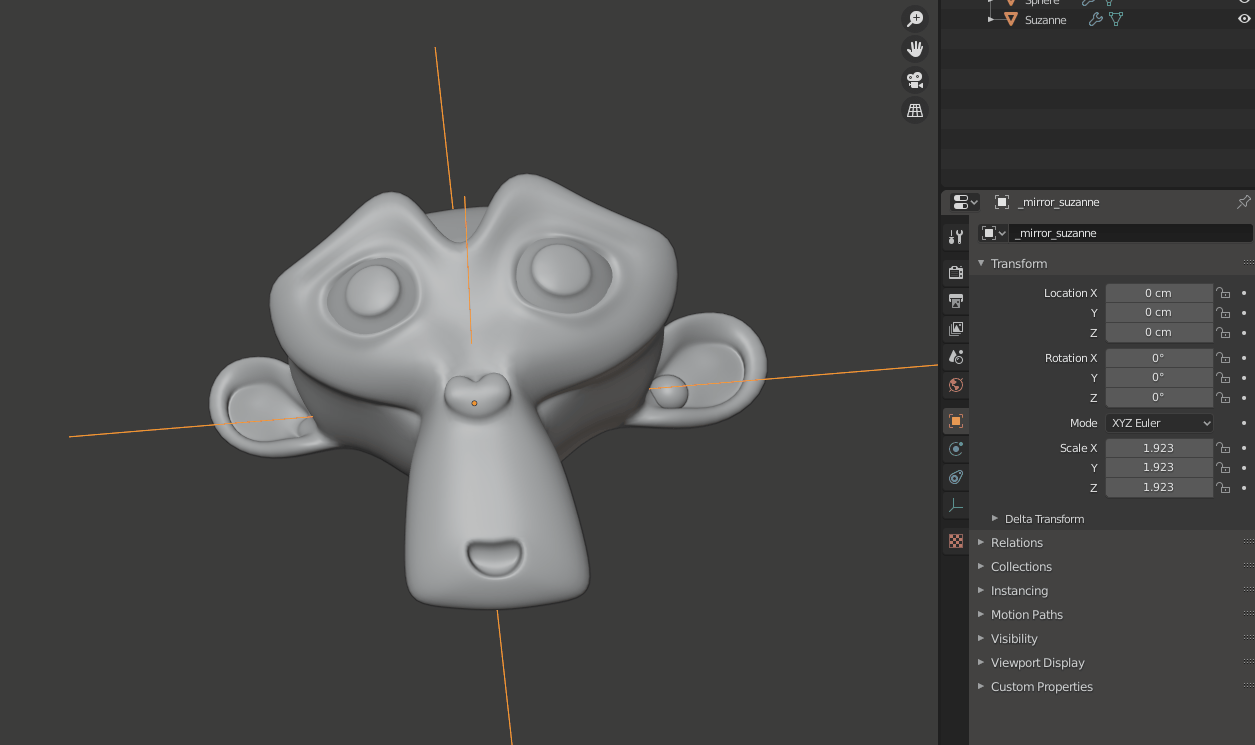Open the Tool properties tab (wrench icon)
1255x745 pixels.
click(955, 237)
